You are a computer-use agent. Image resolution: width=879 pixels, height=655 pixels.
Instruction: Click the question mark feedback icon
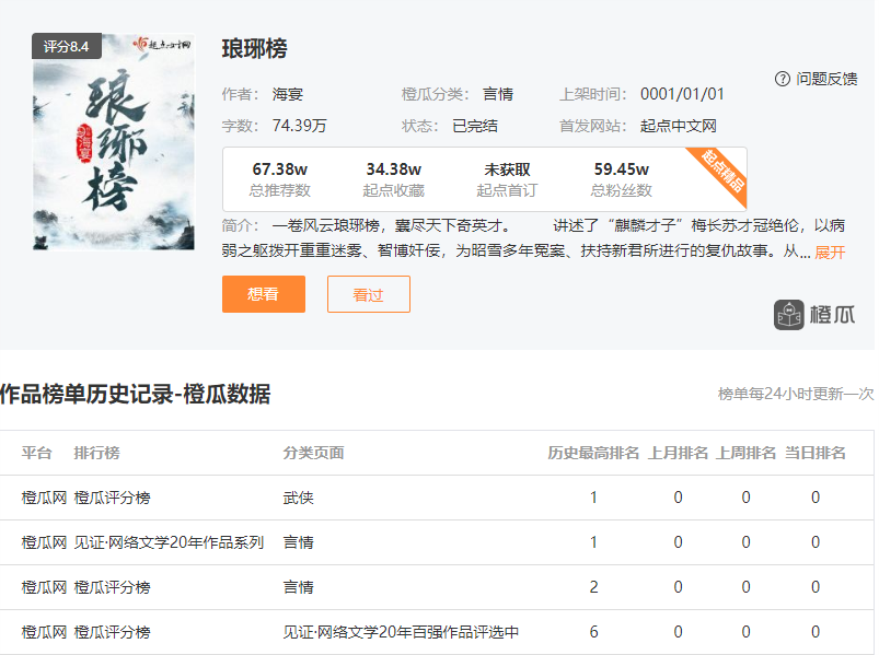pos(782,79)
